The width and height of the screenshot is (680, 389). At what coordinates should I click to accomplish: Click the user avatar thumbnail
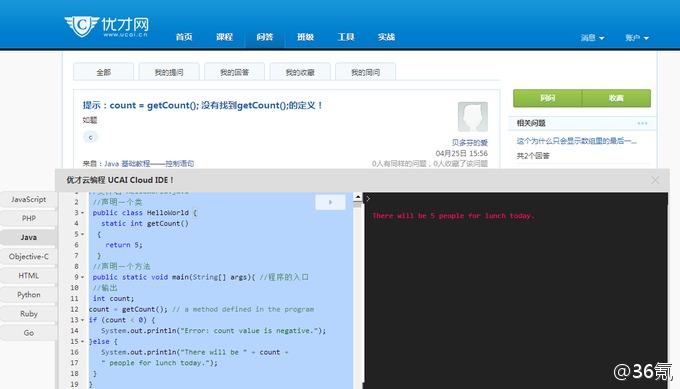(473, 117)
